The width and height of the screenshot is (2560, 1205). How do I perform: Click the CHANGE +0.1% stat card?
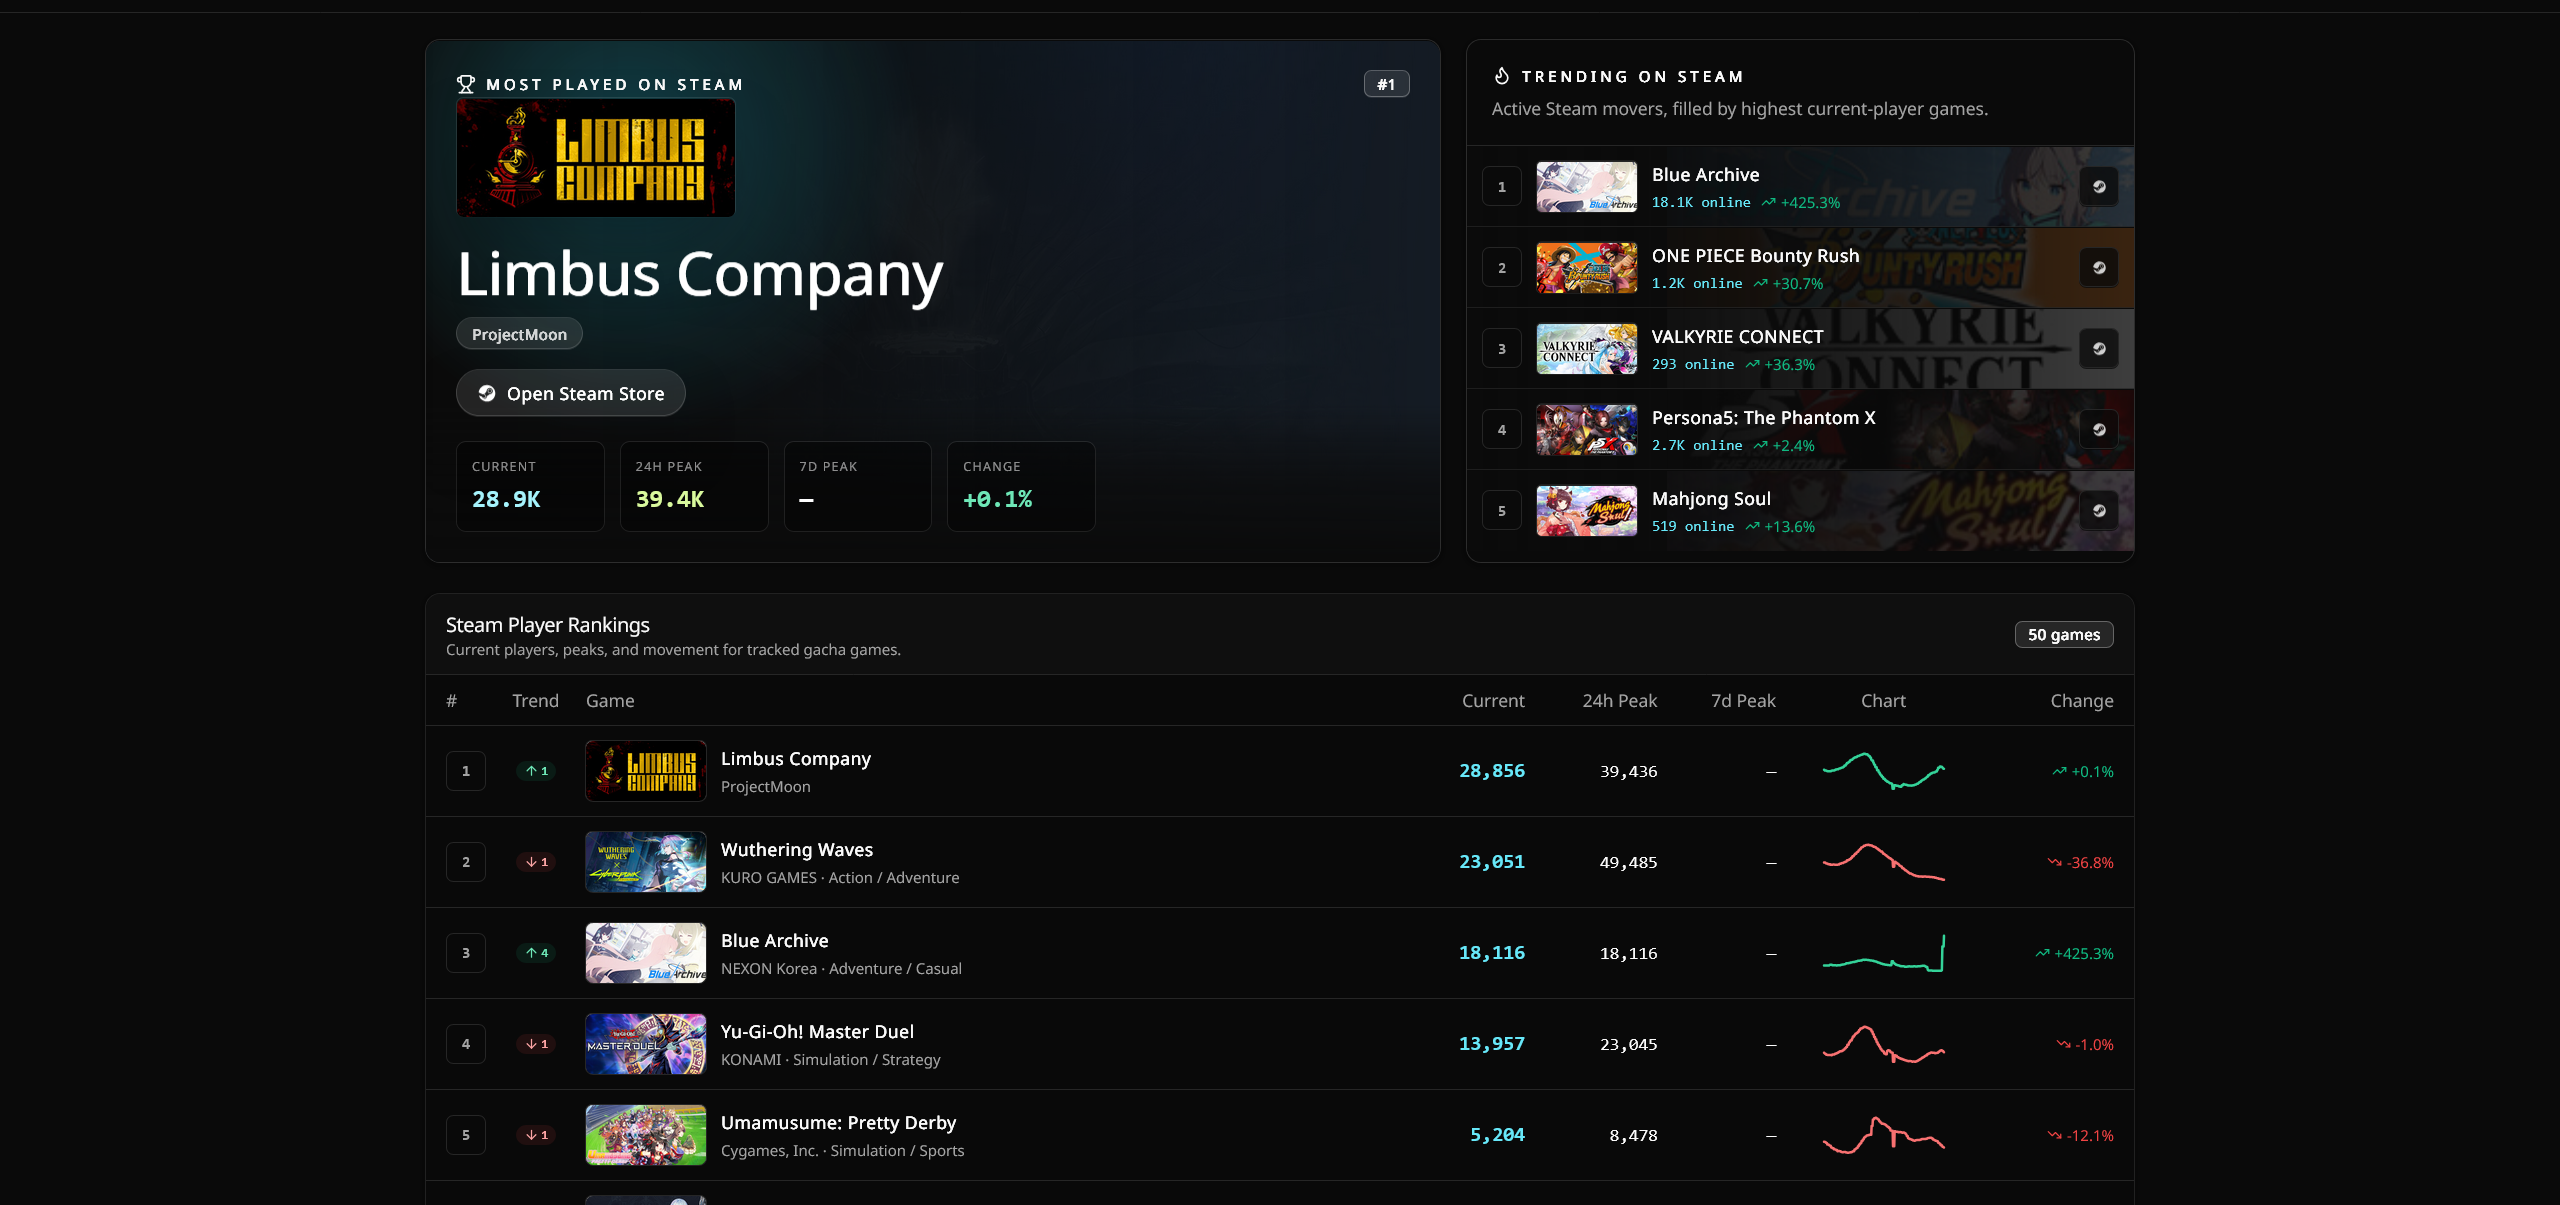coord(1021,486)
